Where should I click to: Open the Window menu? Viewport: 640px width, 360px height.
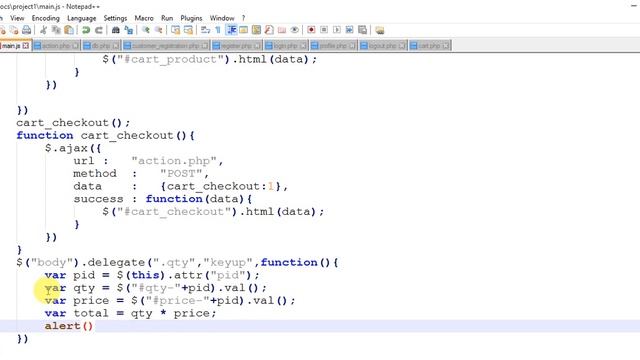[x=222, y=18]
